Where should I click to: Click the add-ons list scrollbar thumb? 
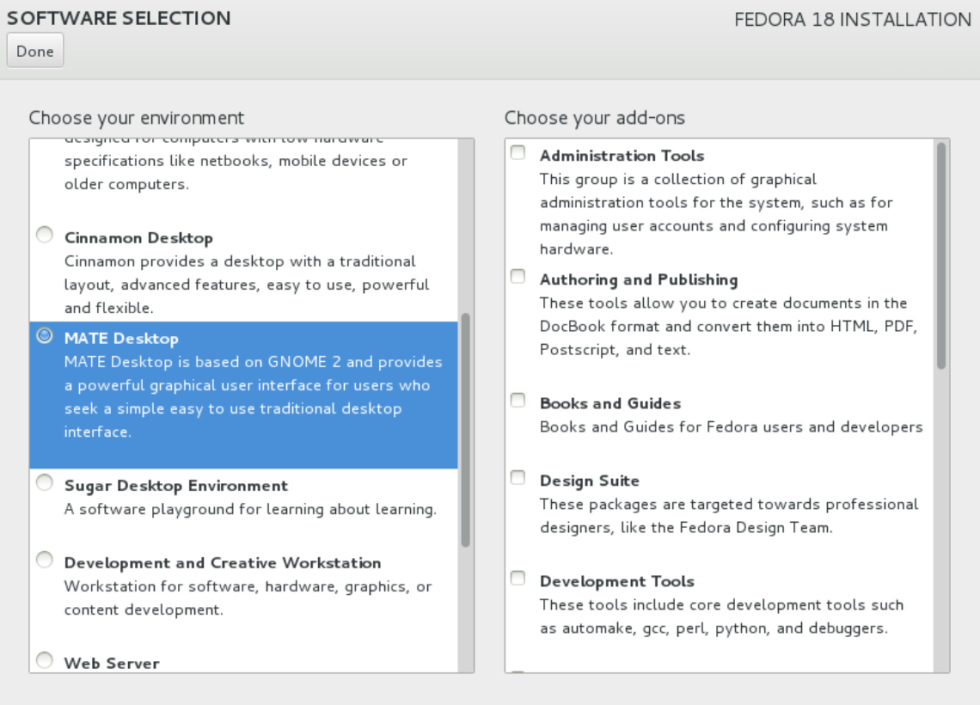(941, 256)
